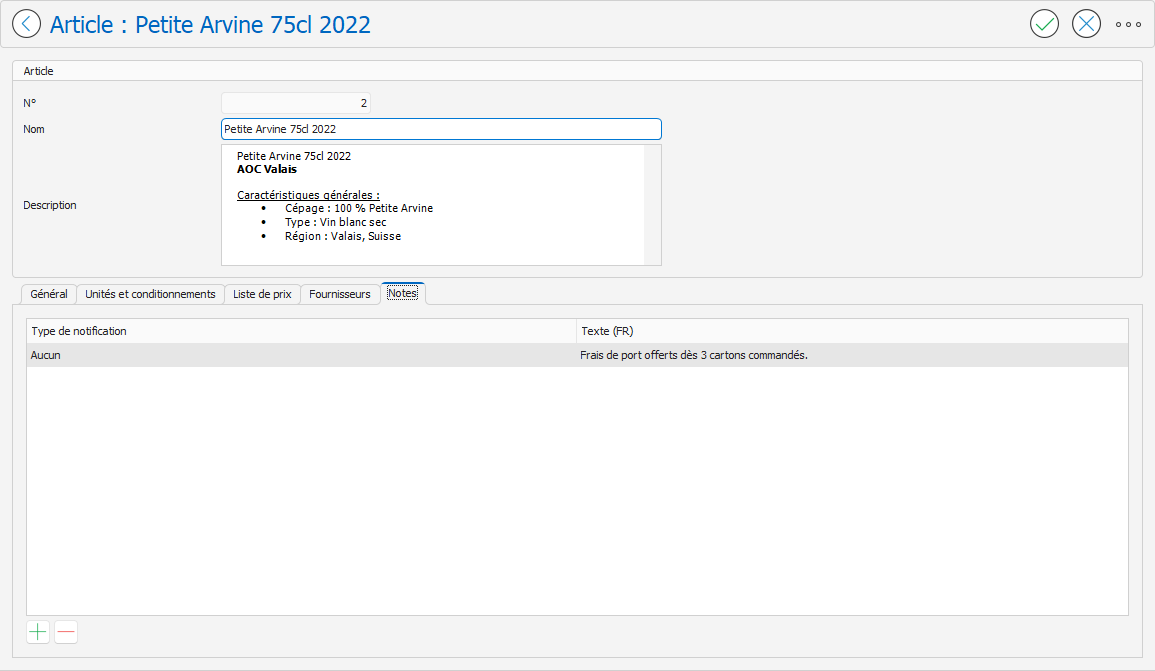Switch to the Général tab

[x=49, y=294]
